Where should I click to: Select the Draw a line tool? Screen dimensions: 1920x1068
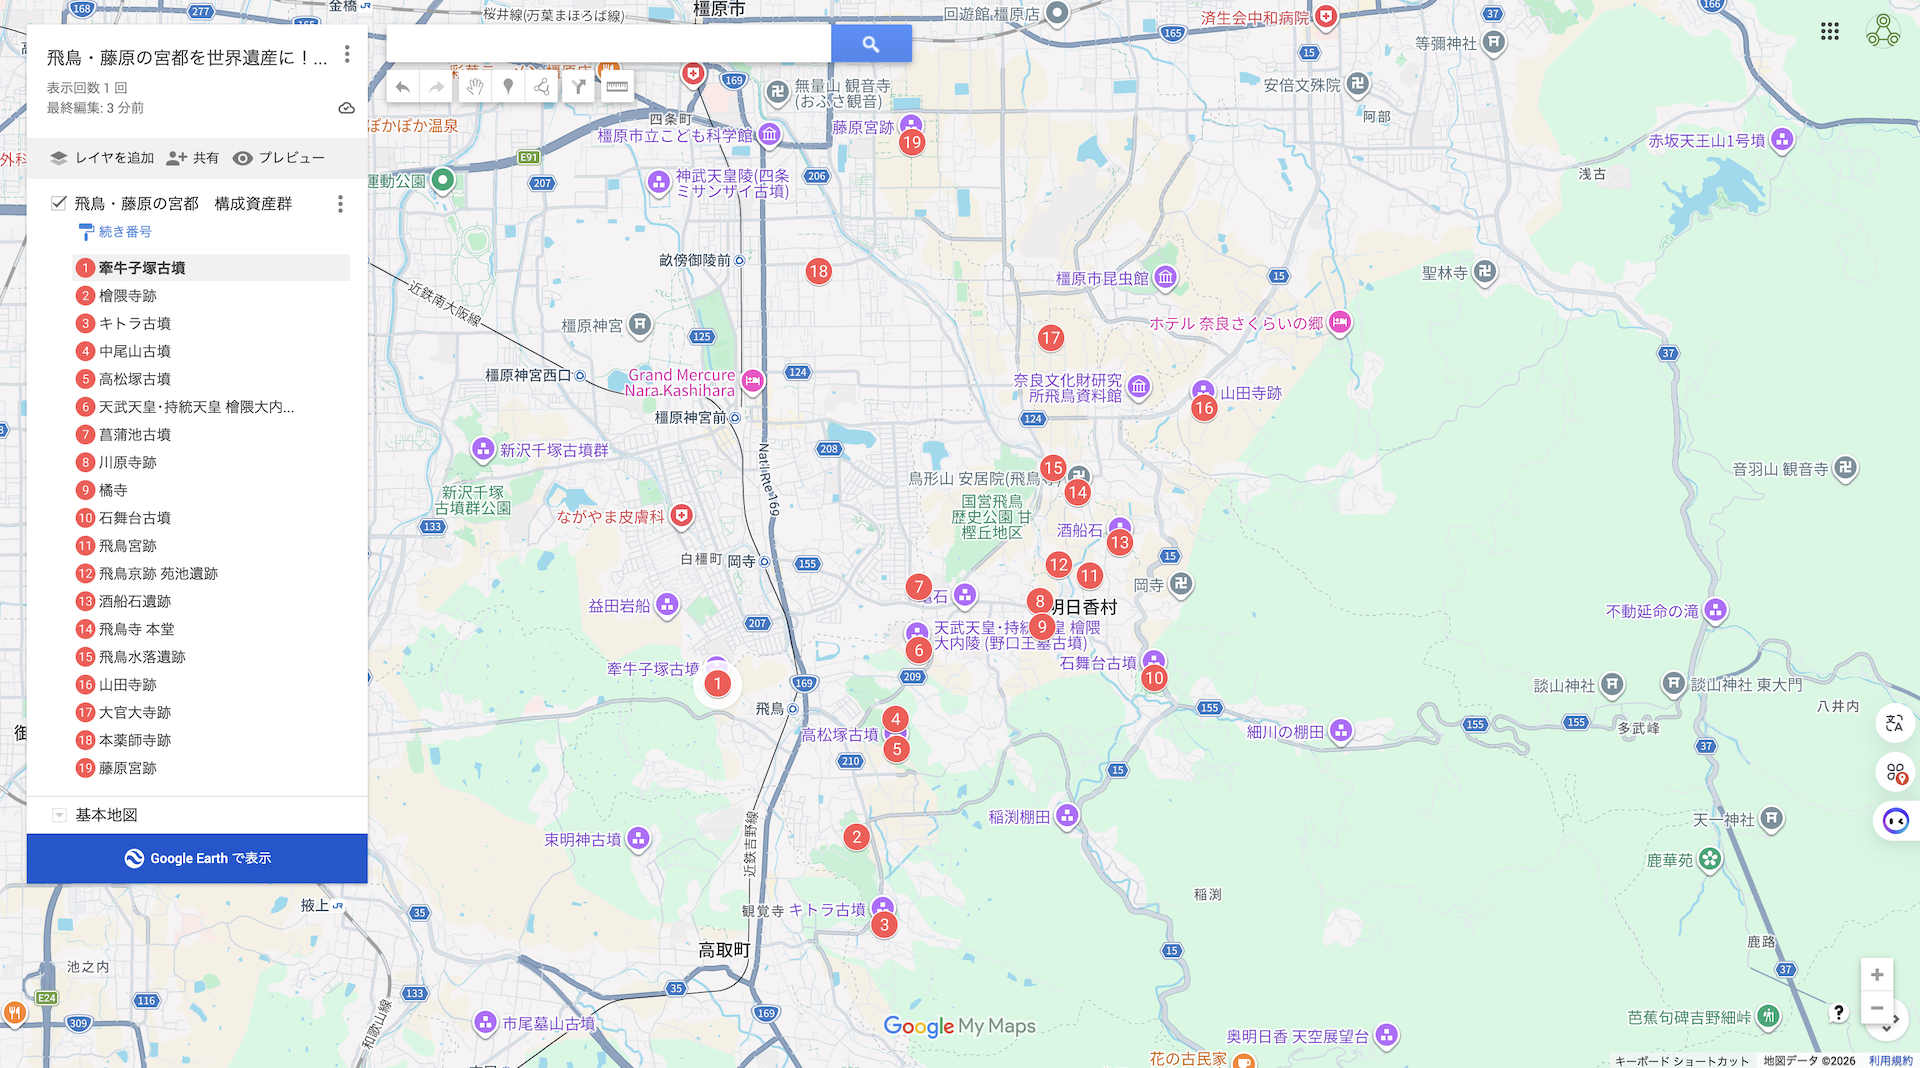click(542, 87)
